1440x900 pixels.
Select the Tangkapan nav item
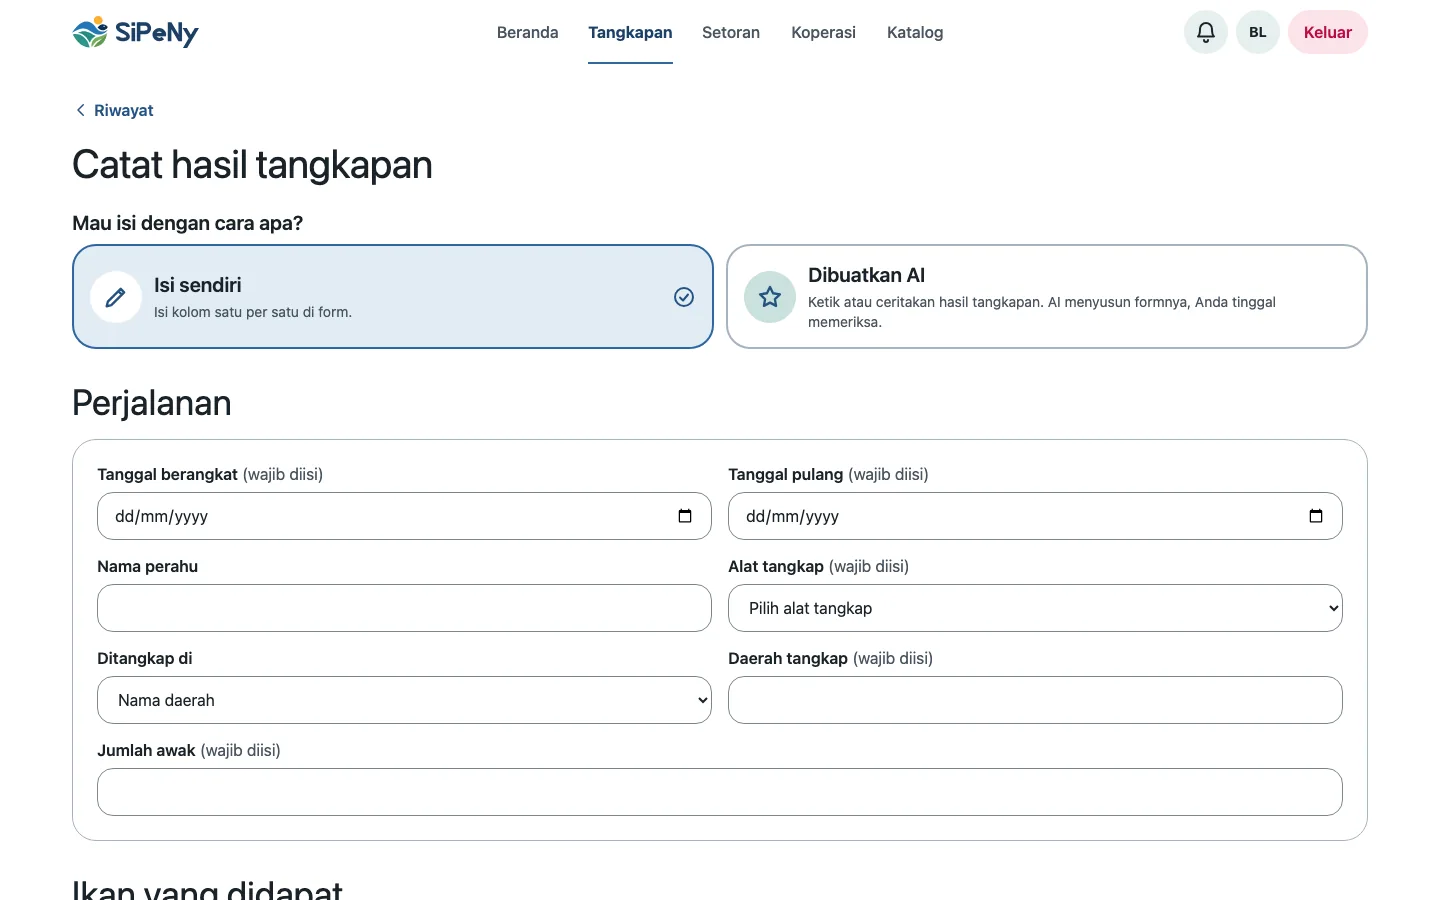(x=630, y=32)
